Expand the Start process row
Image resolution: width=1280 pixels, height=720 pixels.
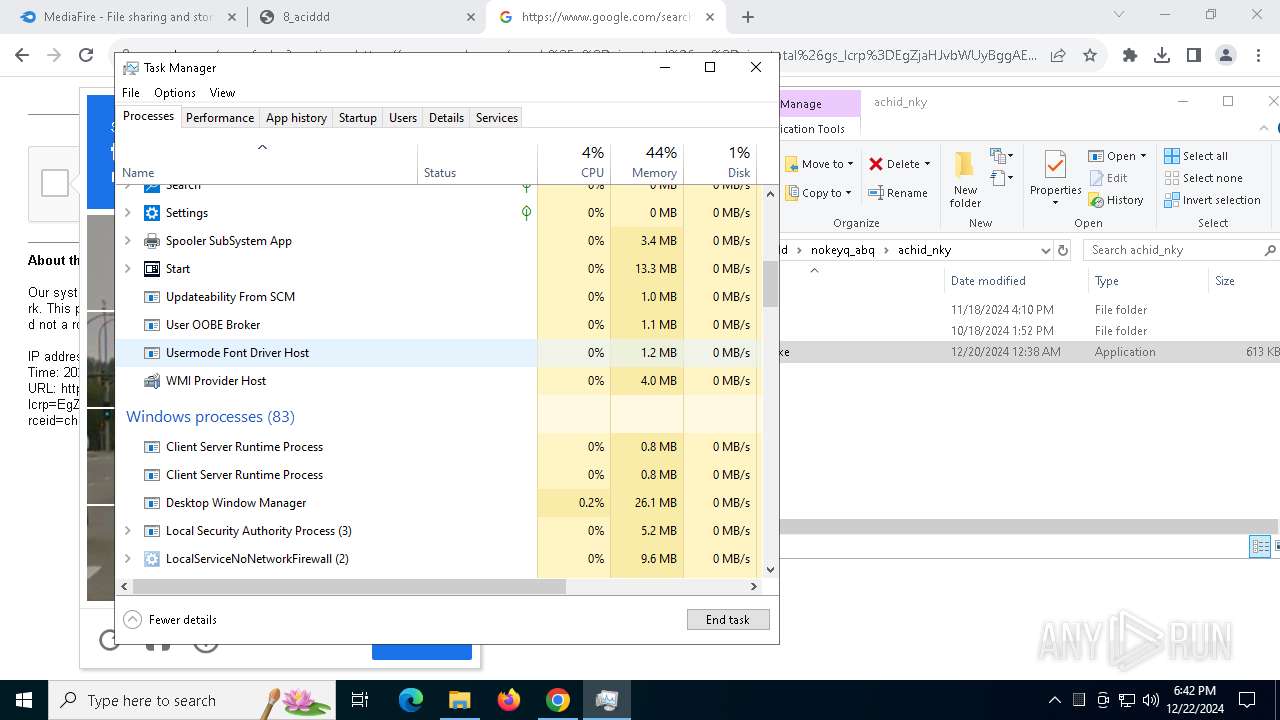[x=127, y=269]
